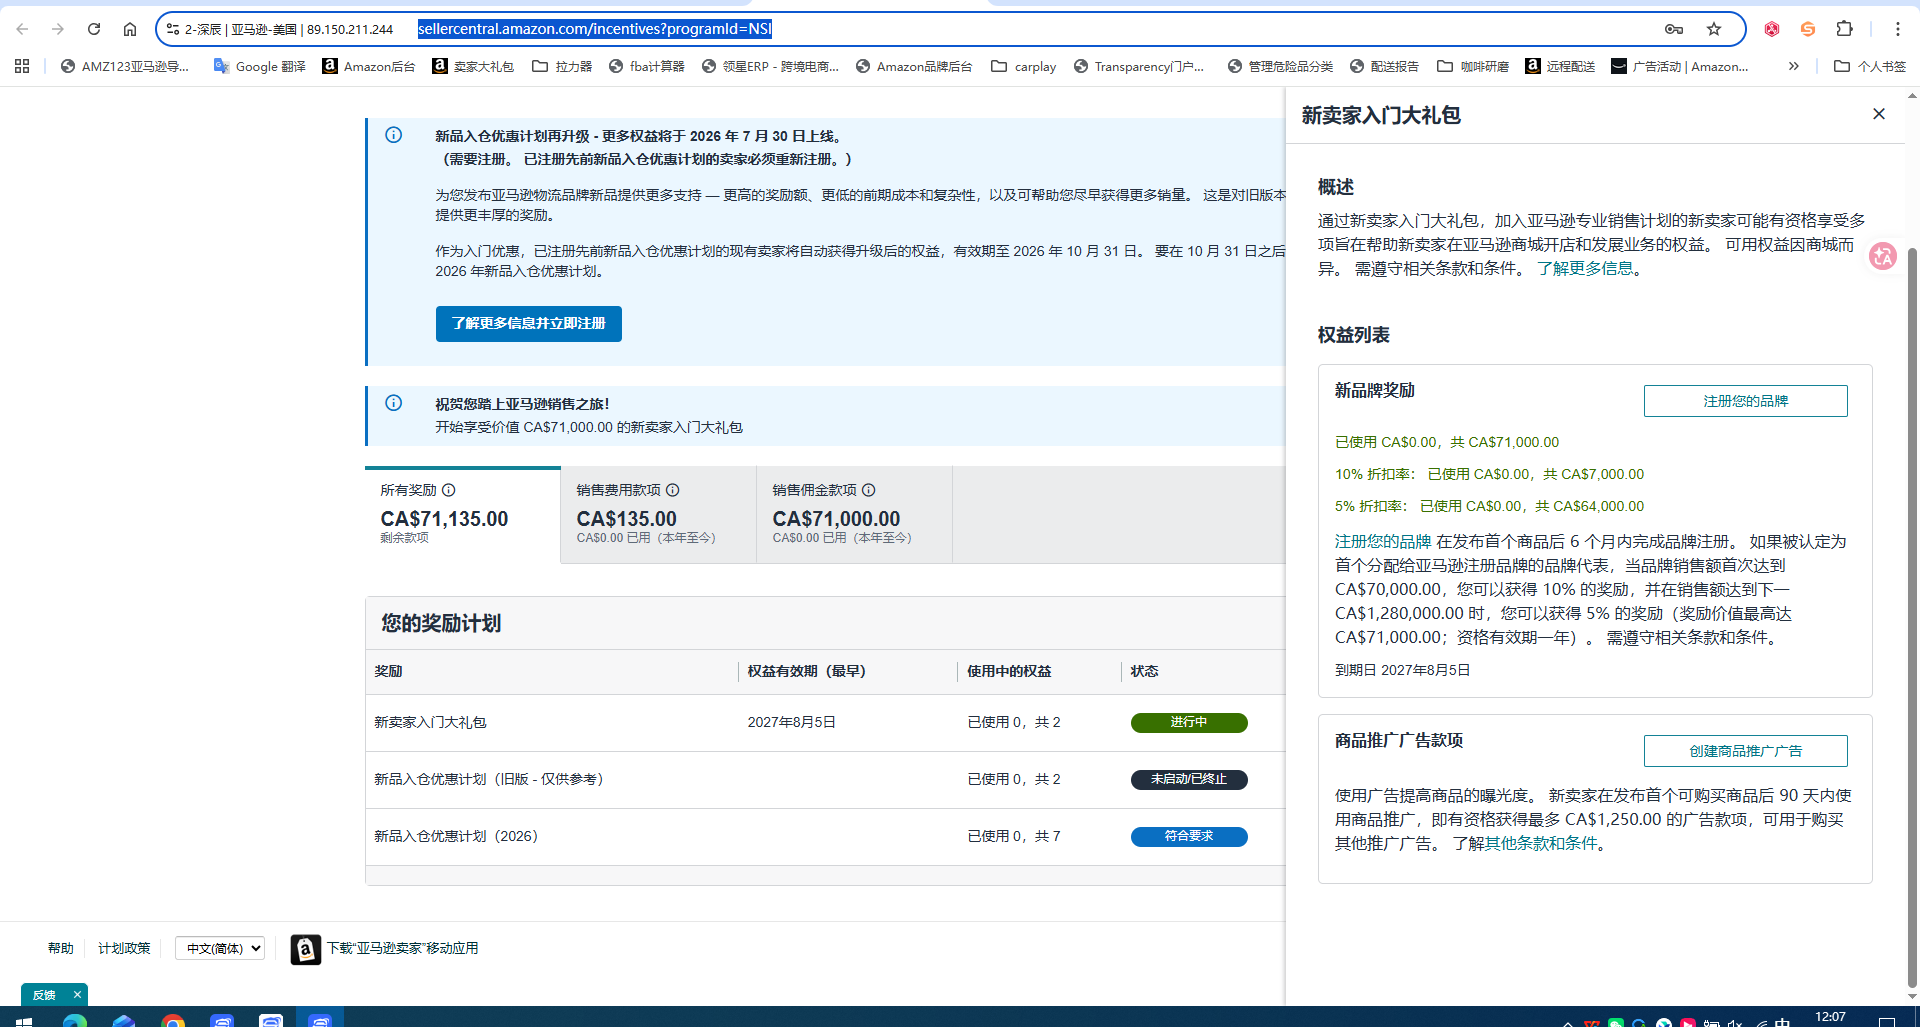The image size is (1920, 1027).
Task: Open the Chrome three-dot menu
Action: coord(1898,29)
